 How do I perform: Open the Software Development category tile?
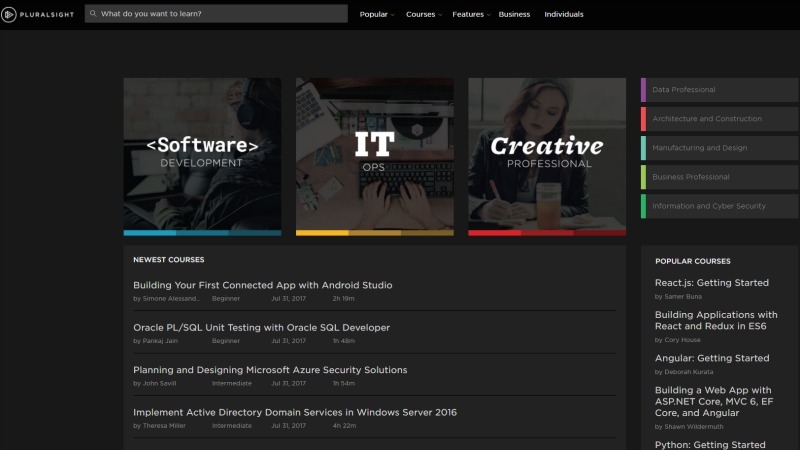tap(202, 157)
